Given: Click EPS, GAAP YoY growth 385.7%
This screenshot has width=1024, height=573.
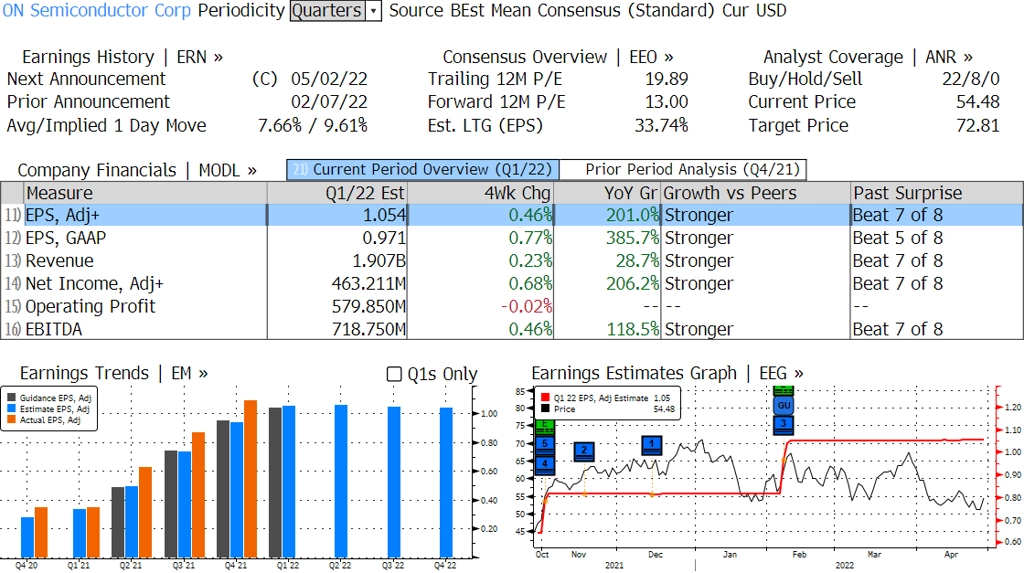Looking at the screenshot, I should (x=632, y=238).
